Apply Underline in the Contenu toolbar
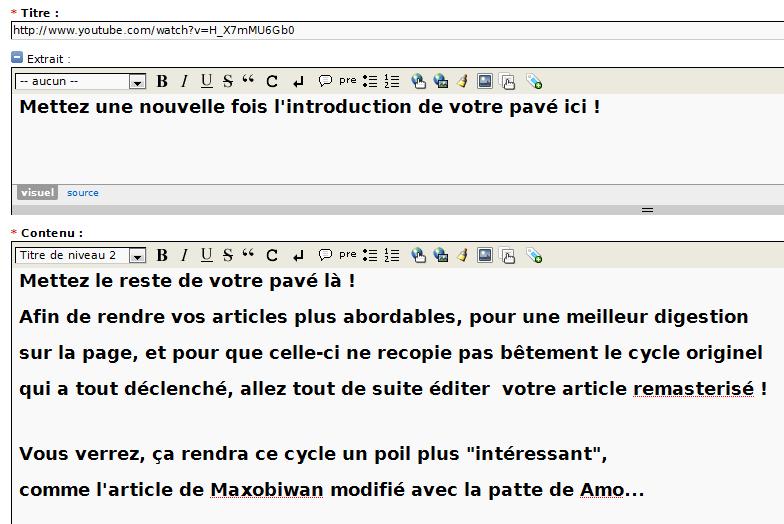Viewport: 784px width, 524px height. [206, 255]
